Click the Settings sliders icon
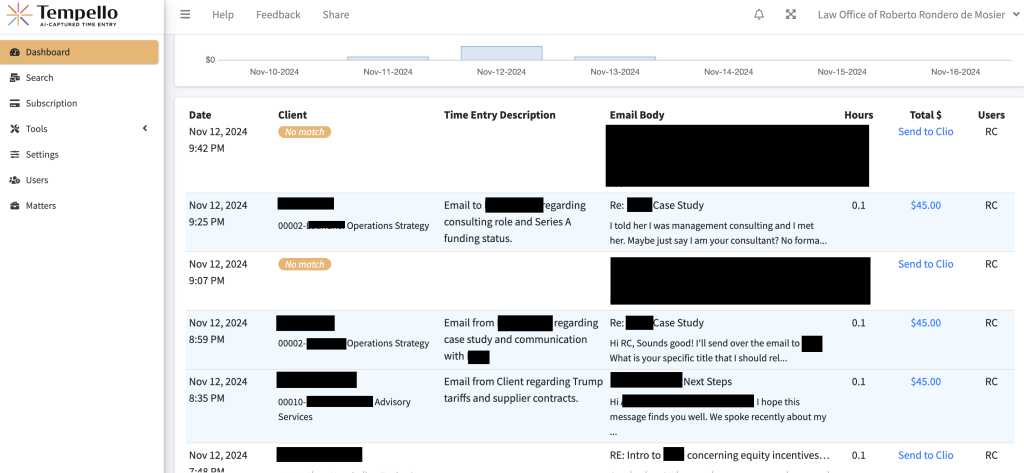1024x473 pixels. [15, 155]
